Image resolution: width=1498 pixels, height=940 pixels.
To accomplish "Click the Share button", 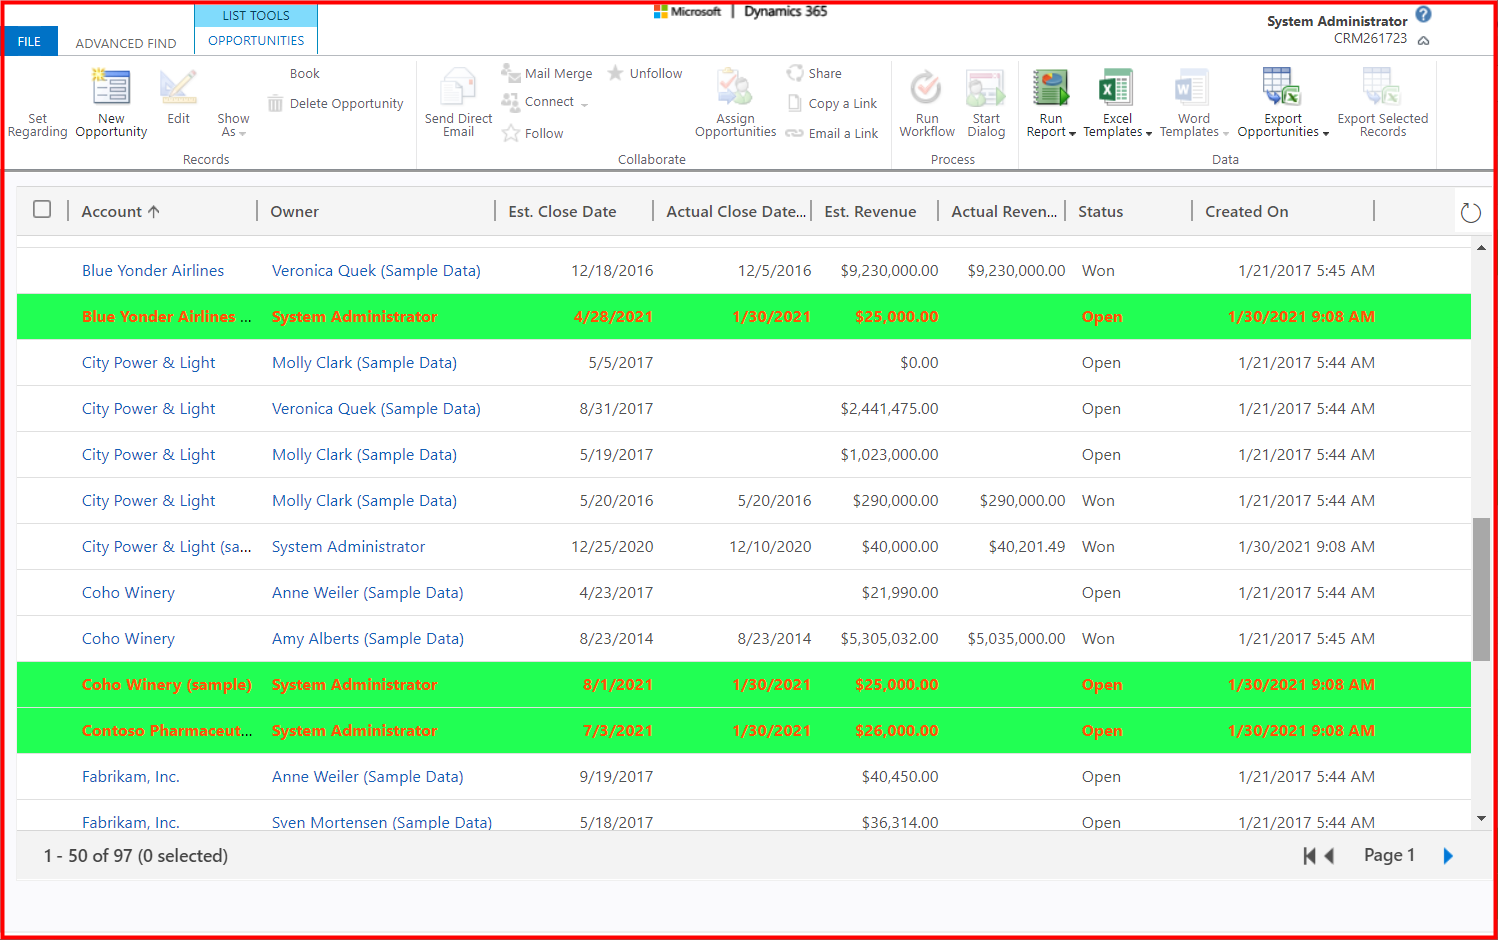I will [814, 74].
